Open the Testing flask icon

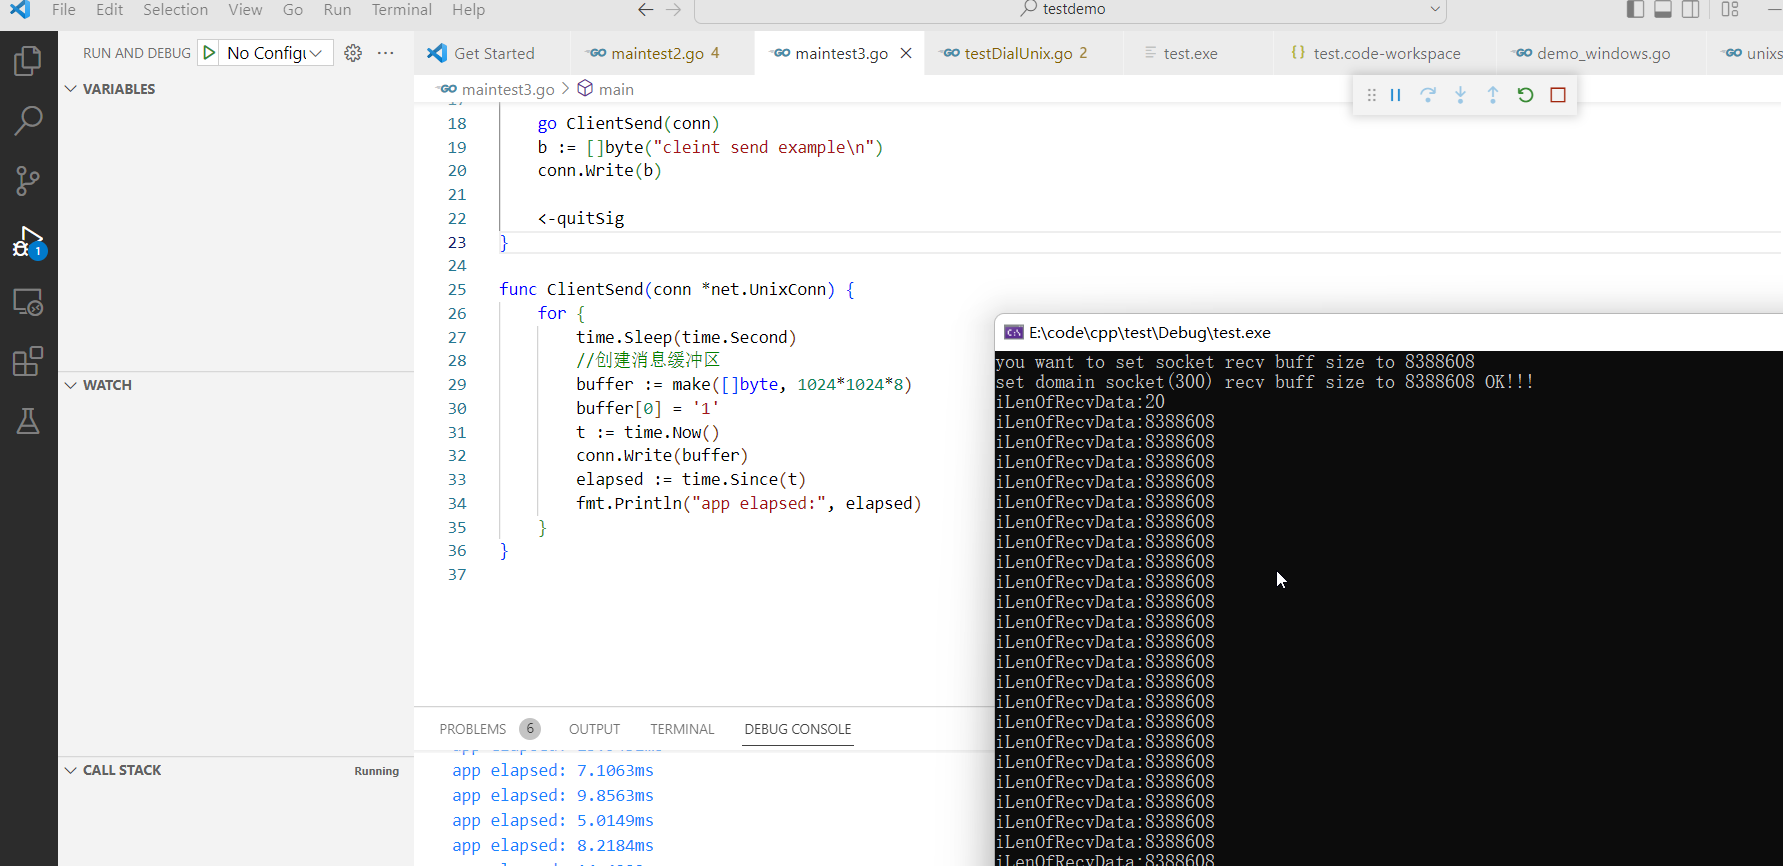(28, 421)
